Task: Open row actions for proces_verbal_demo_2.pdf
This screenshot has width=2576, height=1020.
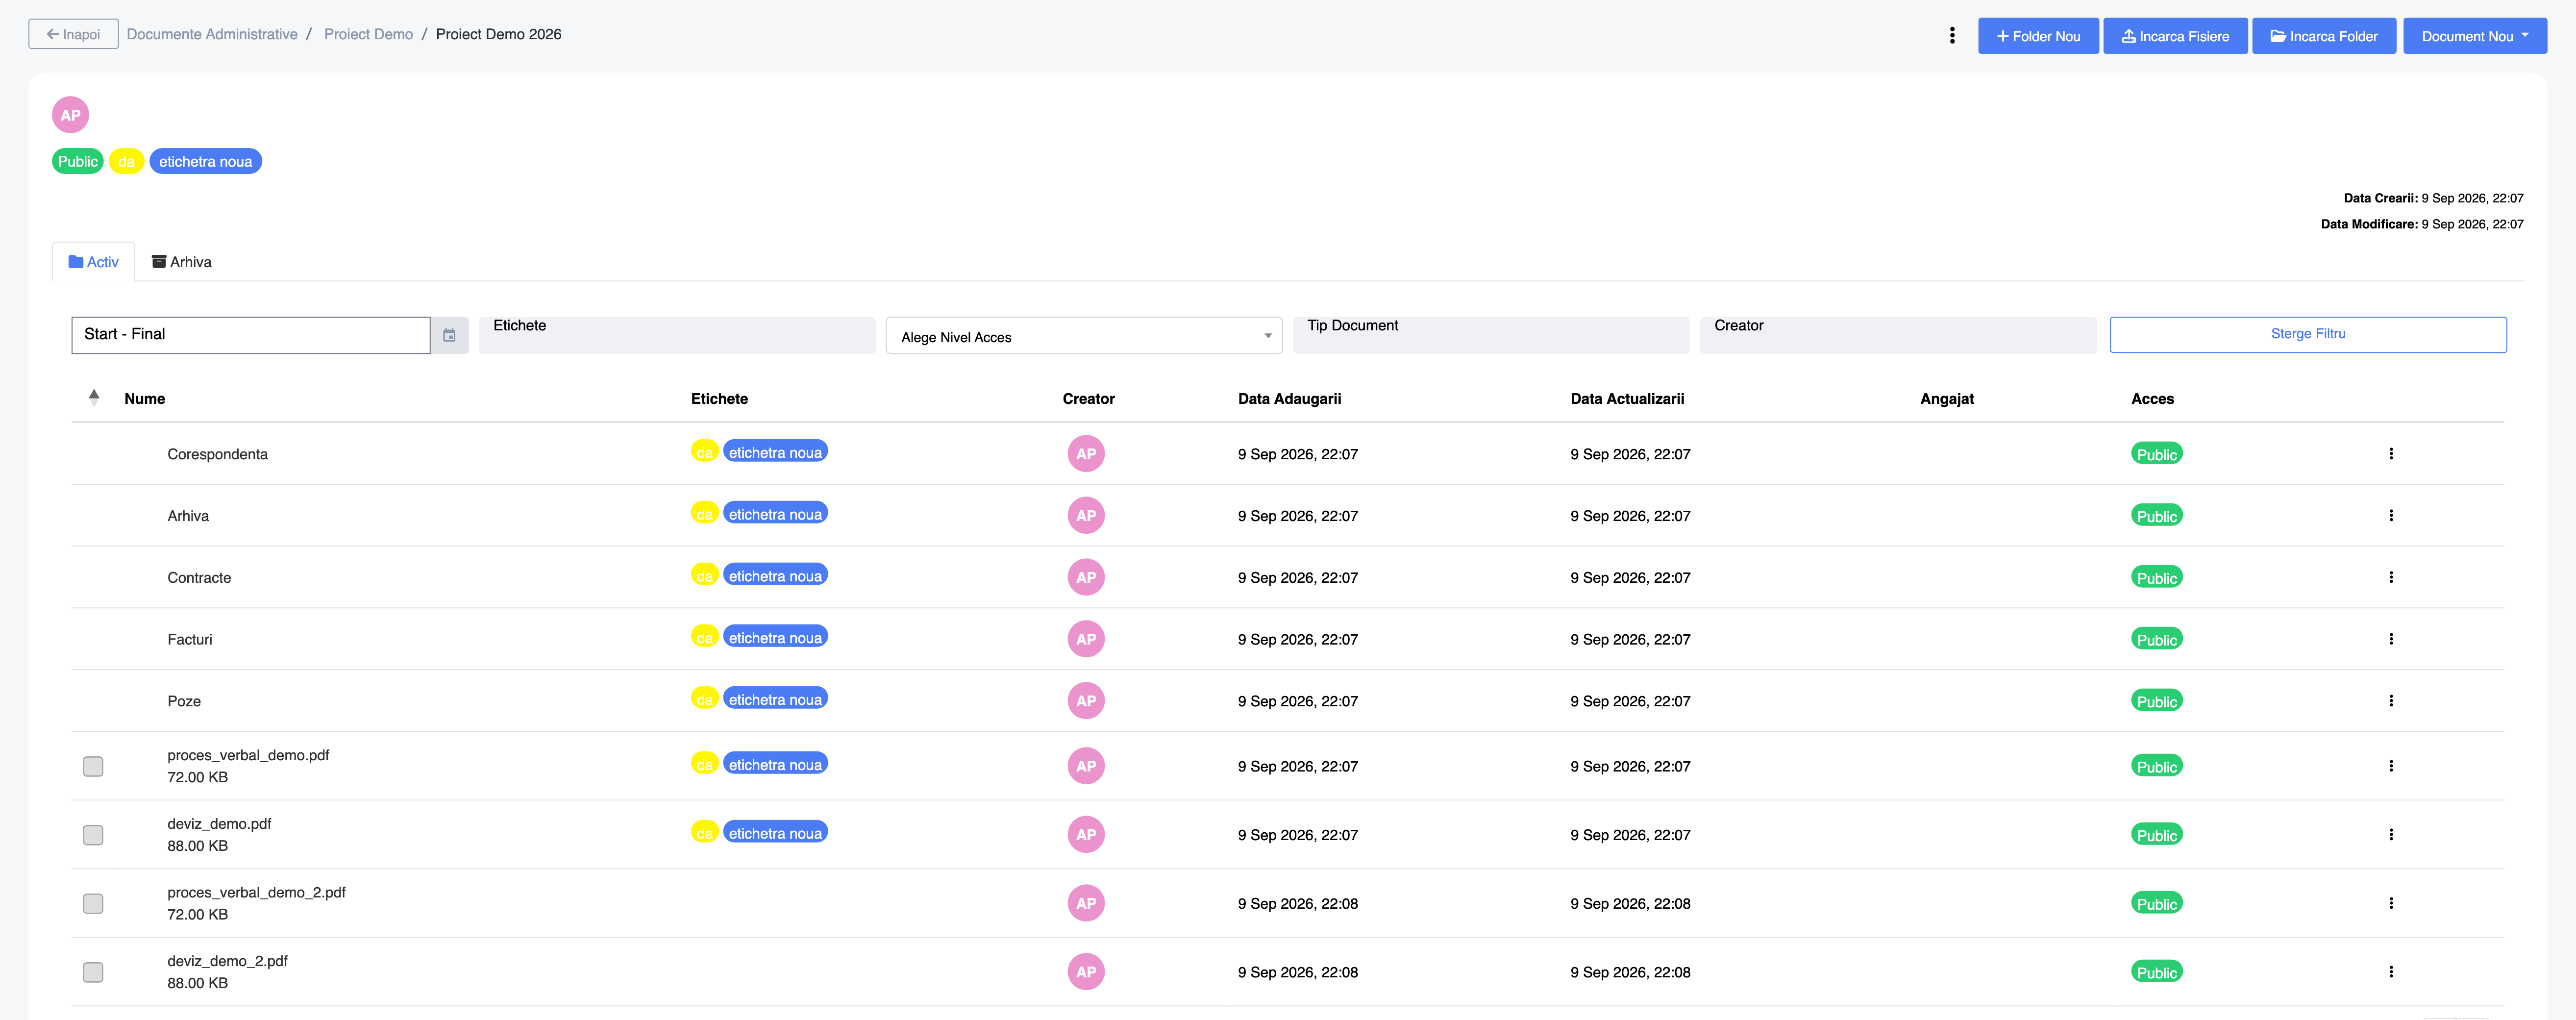Action: (2391, 903)
